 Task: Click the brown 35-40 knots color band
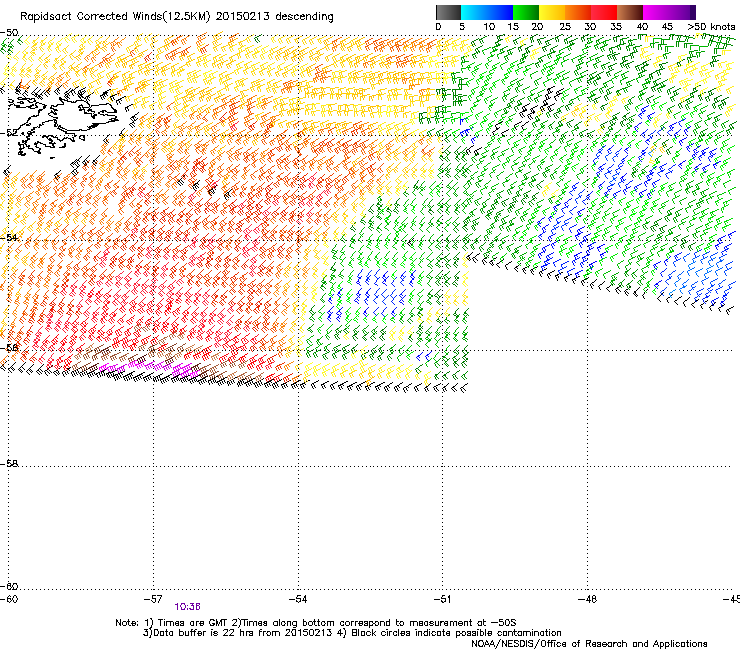[630, 12]
